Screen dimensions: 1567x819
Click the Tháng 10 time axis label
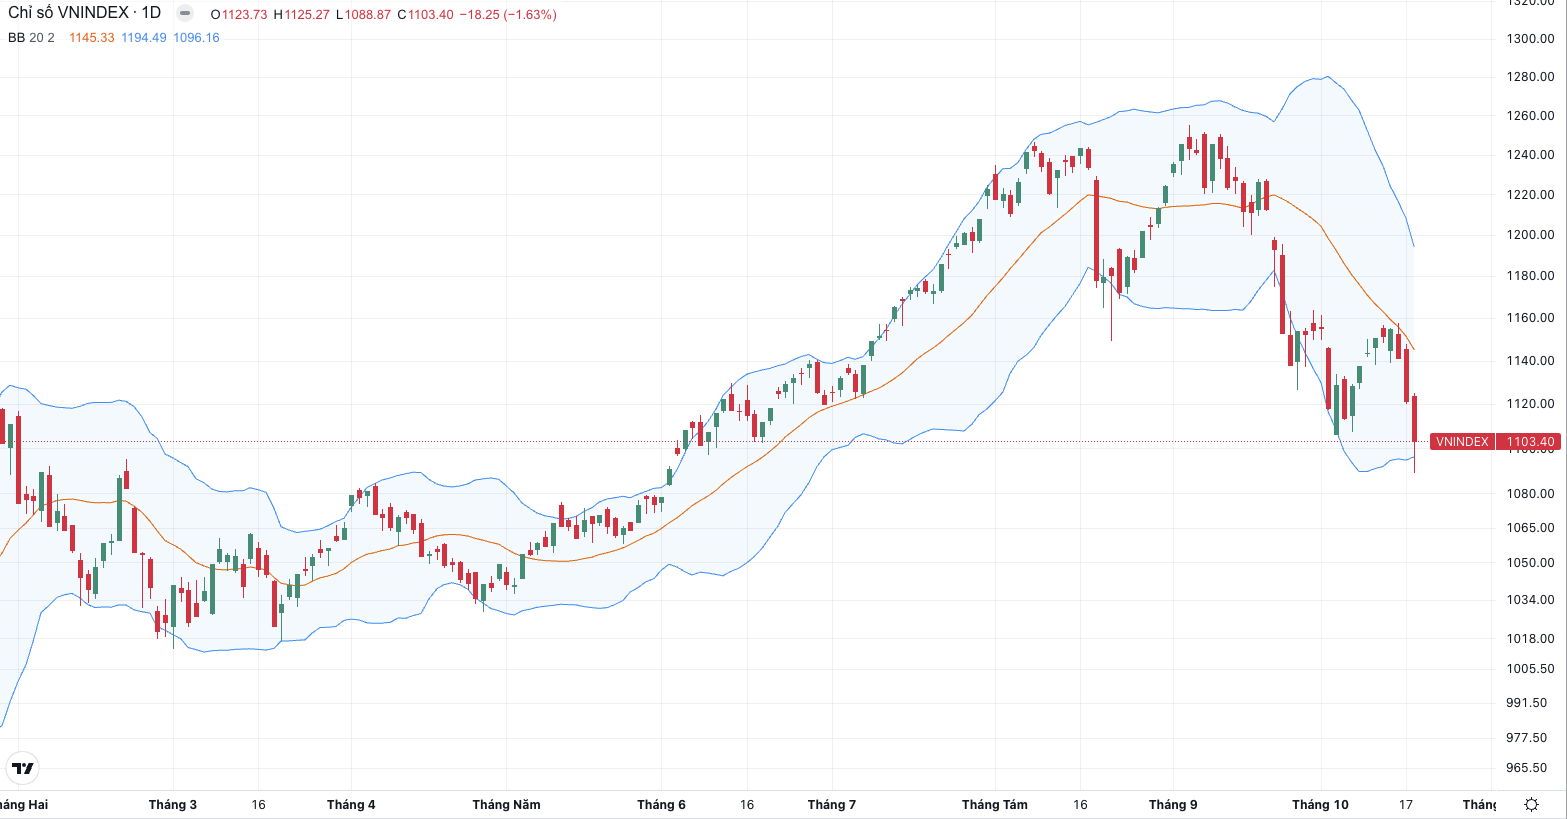[x=1320, y=805]
